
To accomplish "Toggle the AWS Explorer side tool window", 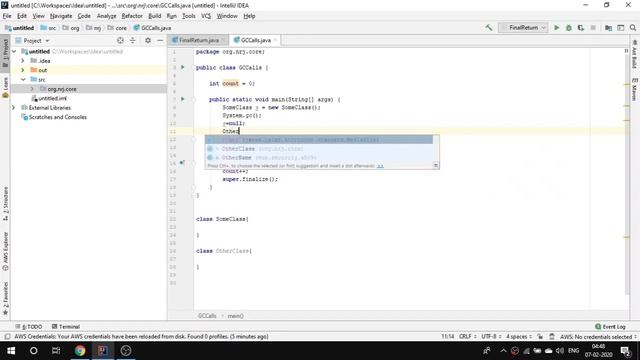I will [5, 251].
